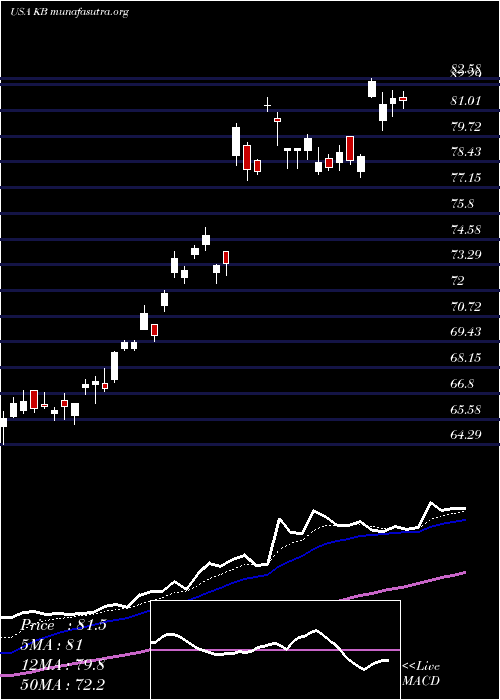This screenshot has height=700, width=500.
Task: Select the 77.15 price axis label
Action: tap(466, 178)
